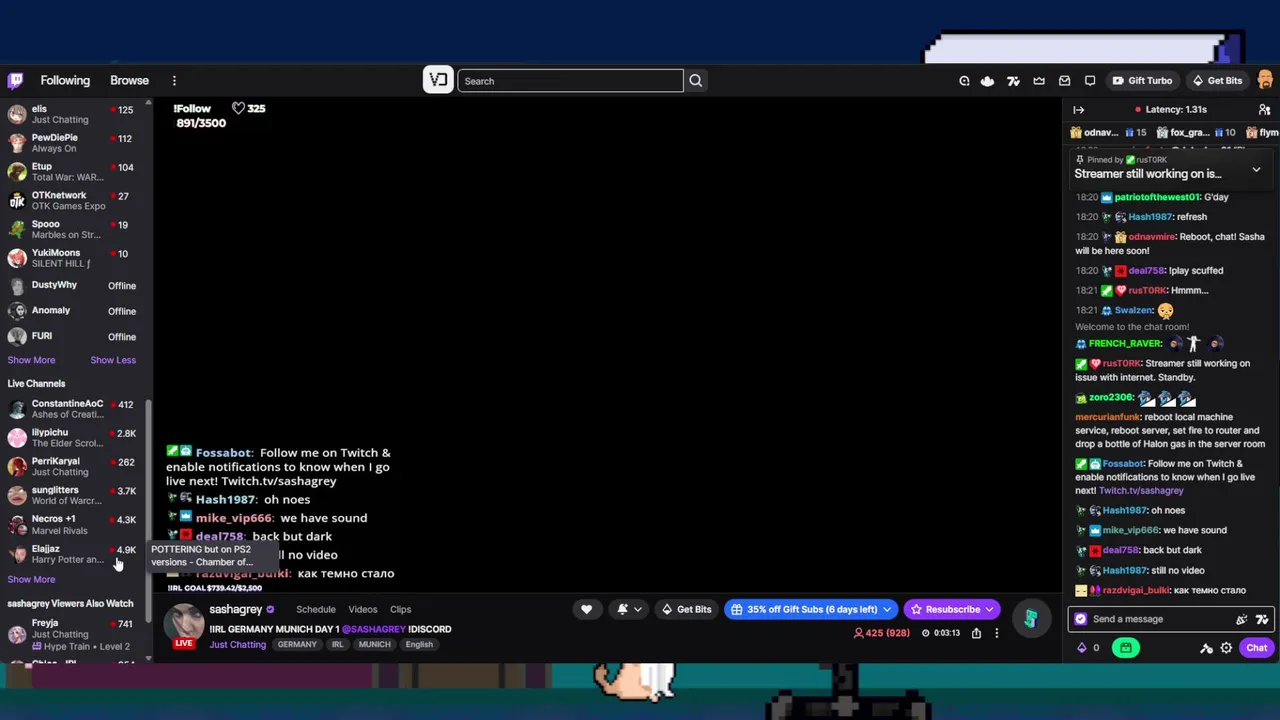Click the pin icon of pinned message

click(1079, 160)
